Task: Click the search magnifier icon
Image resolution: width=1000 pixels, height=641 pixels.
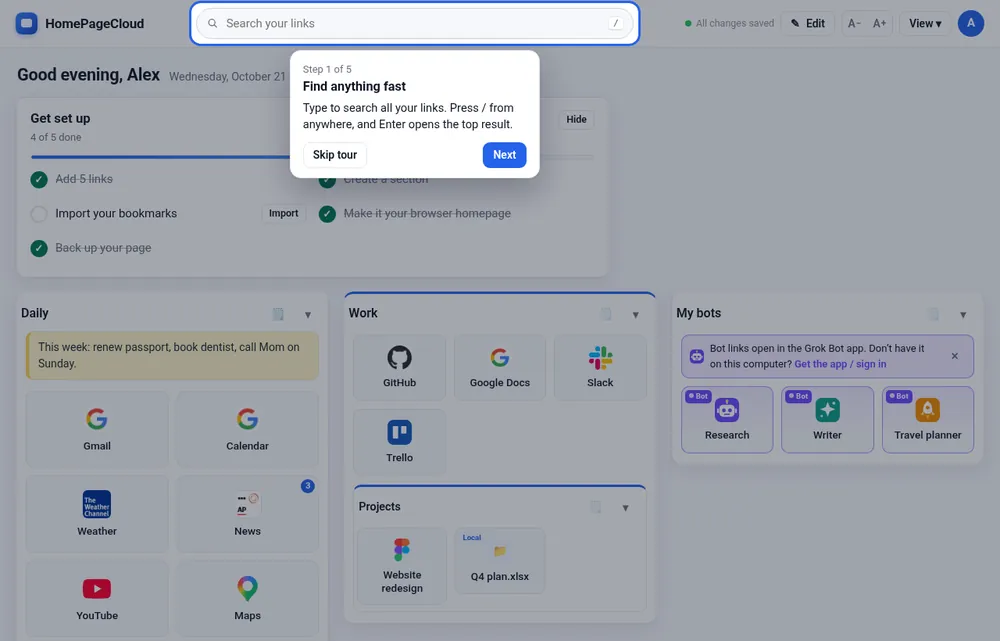Action: pyautogui.click(x=212, y=24)
